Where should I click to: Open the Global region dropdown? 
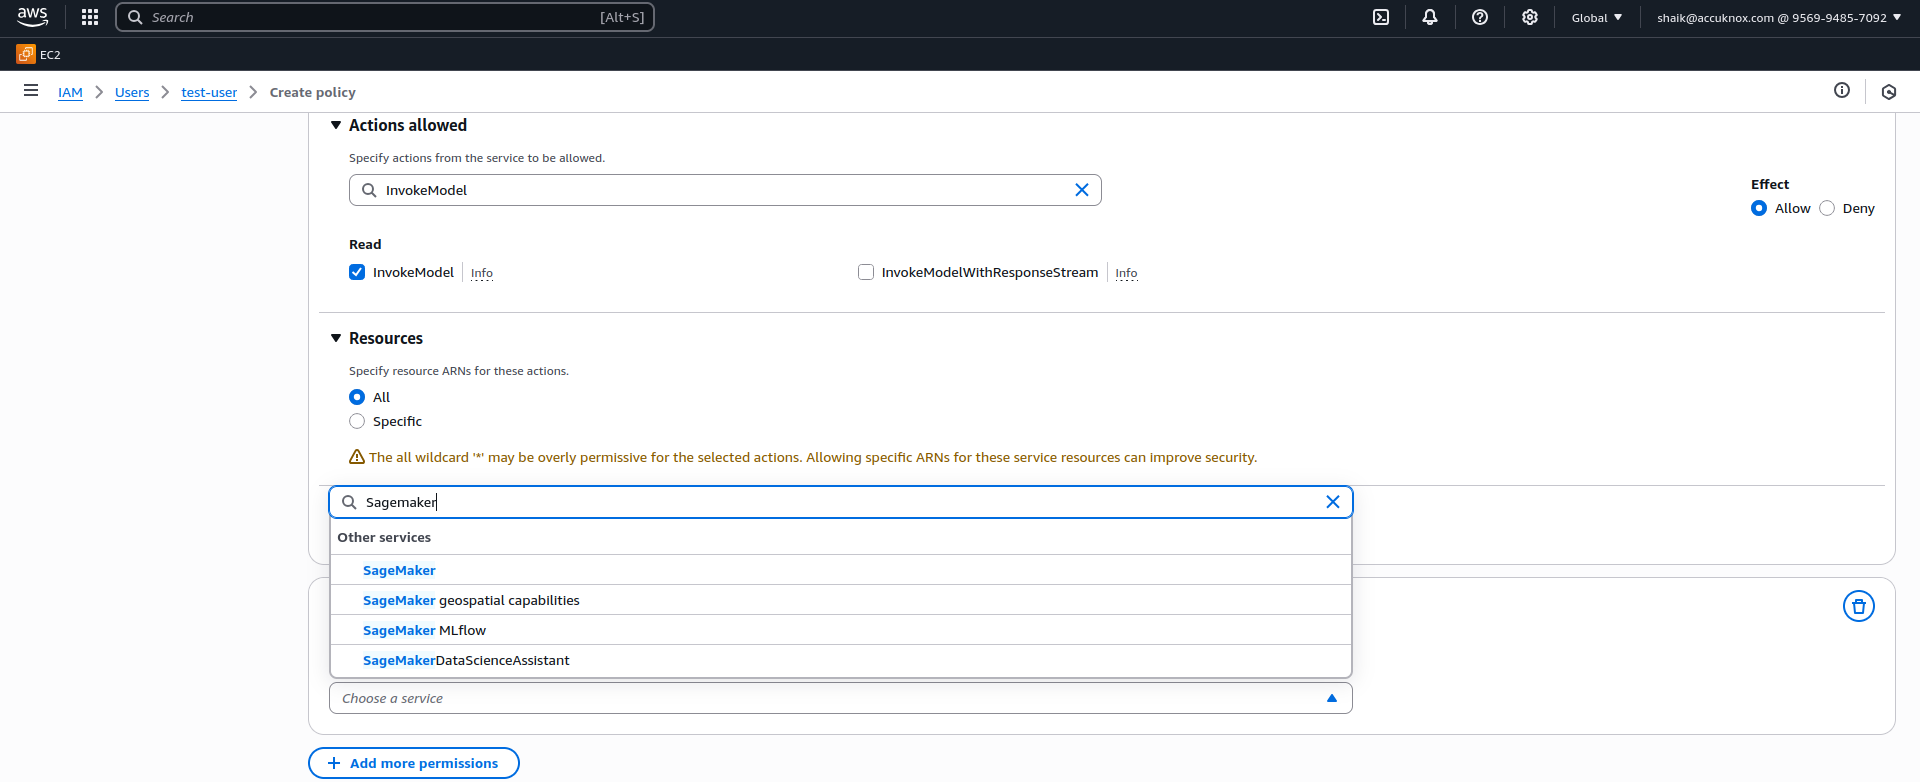click(1596, 17)
